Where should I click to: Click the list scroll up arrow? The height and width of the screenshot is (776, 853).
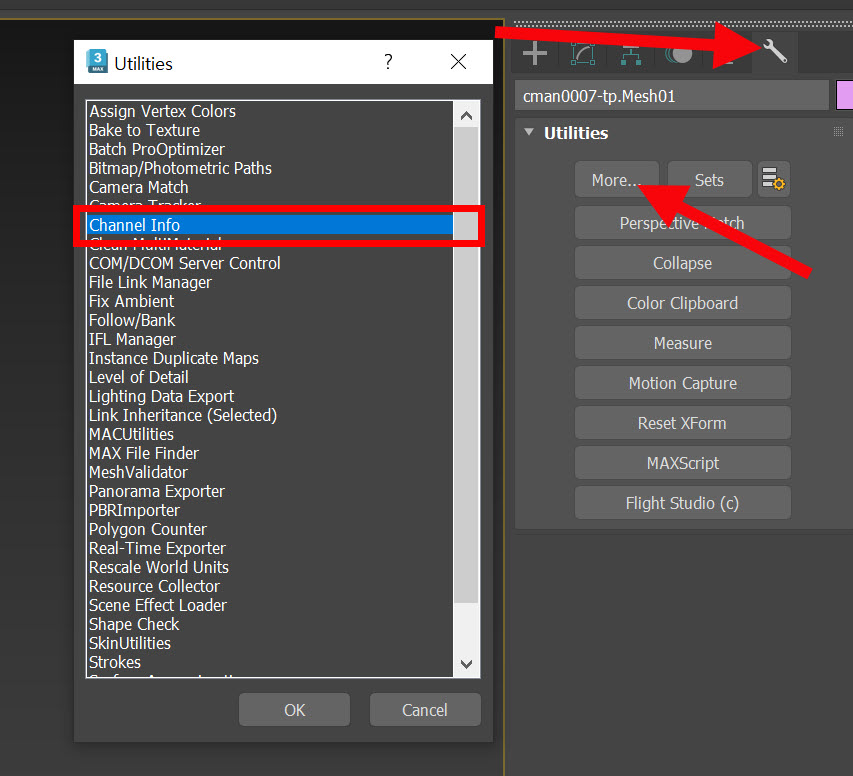(466, 115)
